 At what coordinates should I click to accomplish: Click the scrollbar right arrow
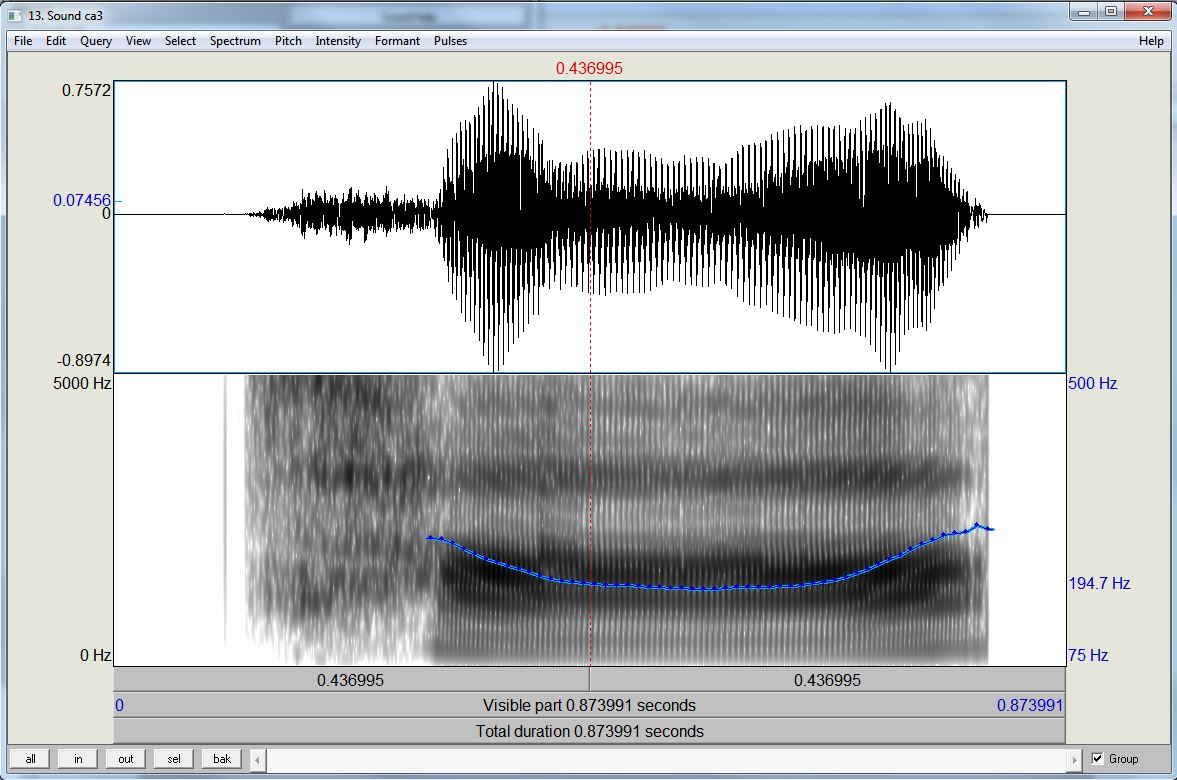pos(1074,760)
